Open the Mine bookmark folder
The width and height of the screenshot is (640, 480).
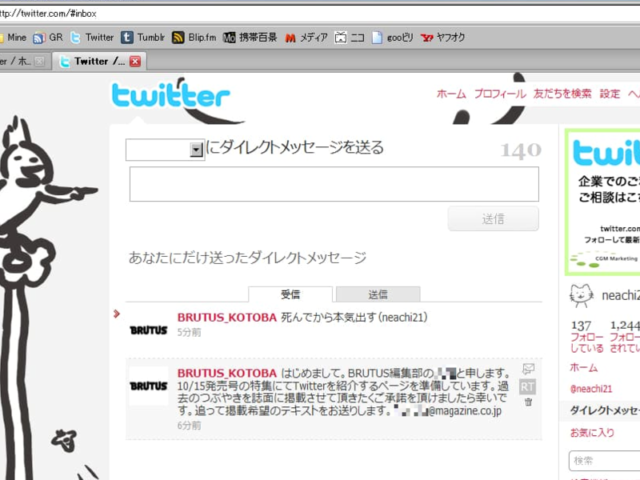click(x=13, y=38)
